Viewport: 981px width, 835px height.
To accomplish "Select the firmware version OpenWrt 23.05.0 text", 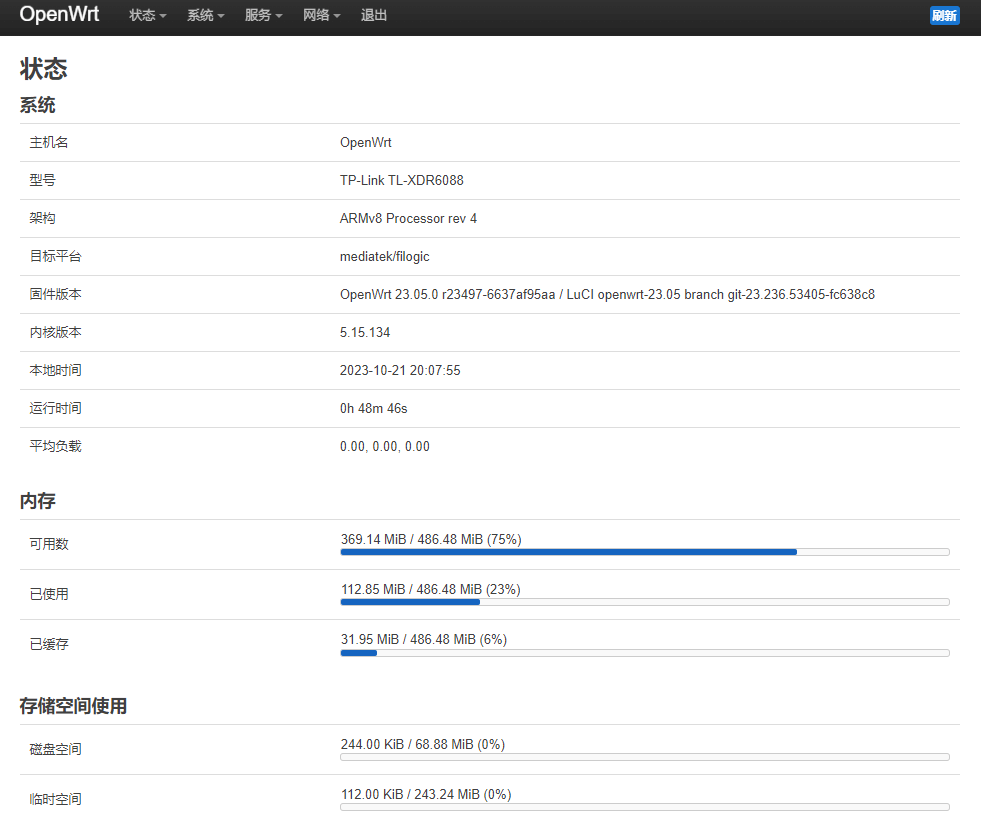I will 606,294.
